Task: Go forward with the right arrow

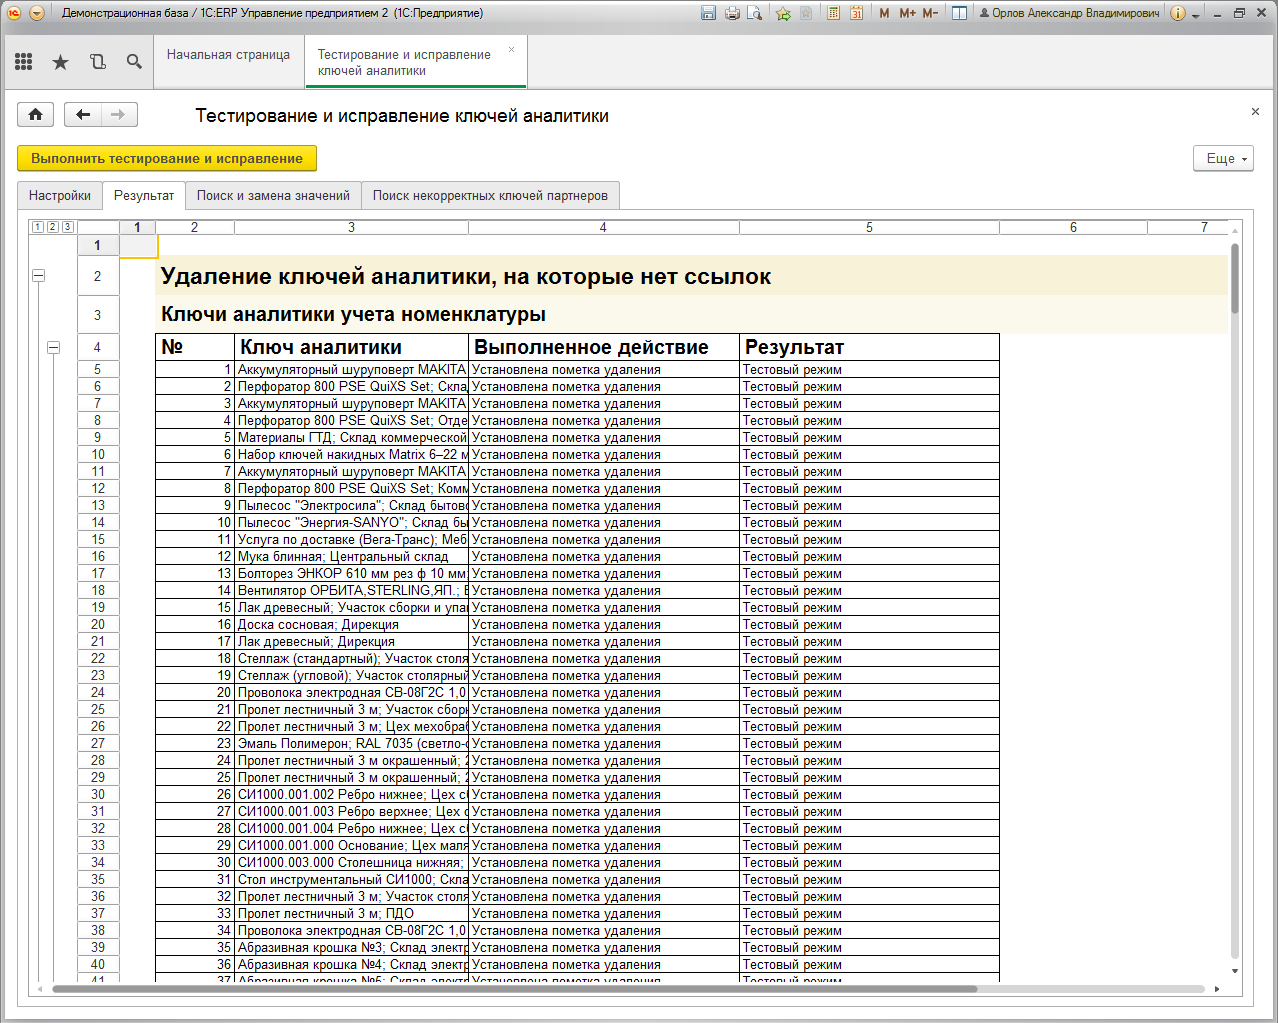Action: click(119, 114)
